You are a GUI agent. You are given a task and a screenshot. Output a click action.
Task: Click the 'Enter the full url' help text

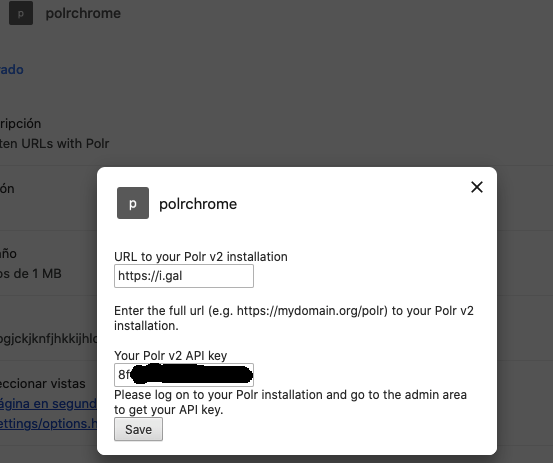coord(294,318)
